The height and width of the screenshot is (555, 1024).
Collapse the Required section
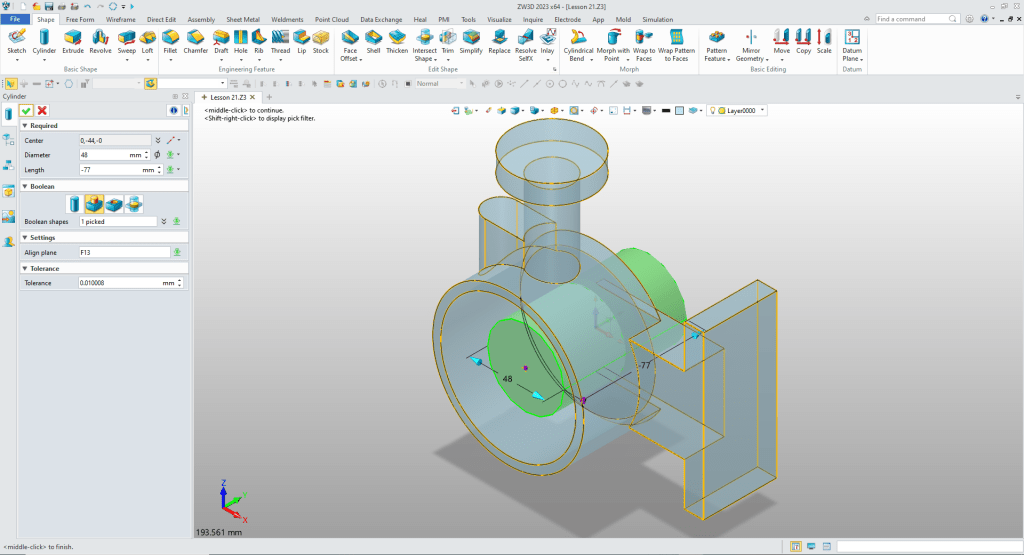coord(25,126)
